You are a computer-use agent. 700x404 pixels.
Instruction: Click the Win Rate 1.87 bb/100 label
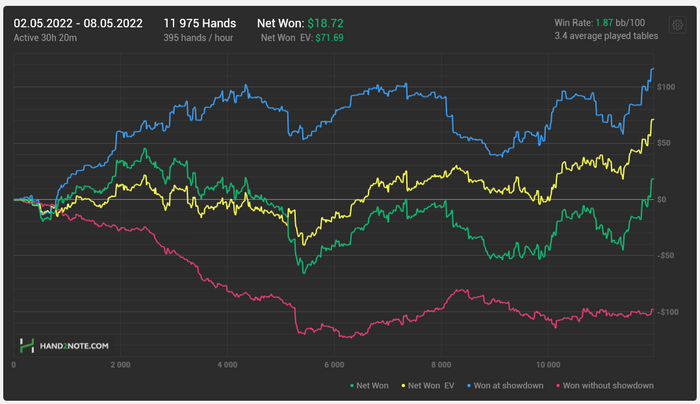point(600,23)
